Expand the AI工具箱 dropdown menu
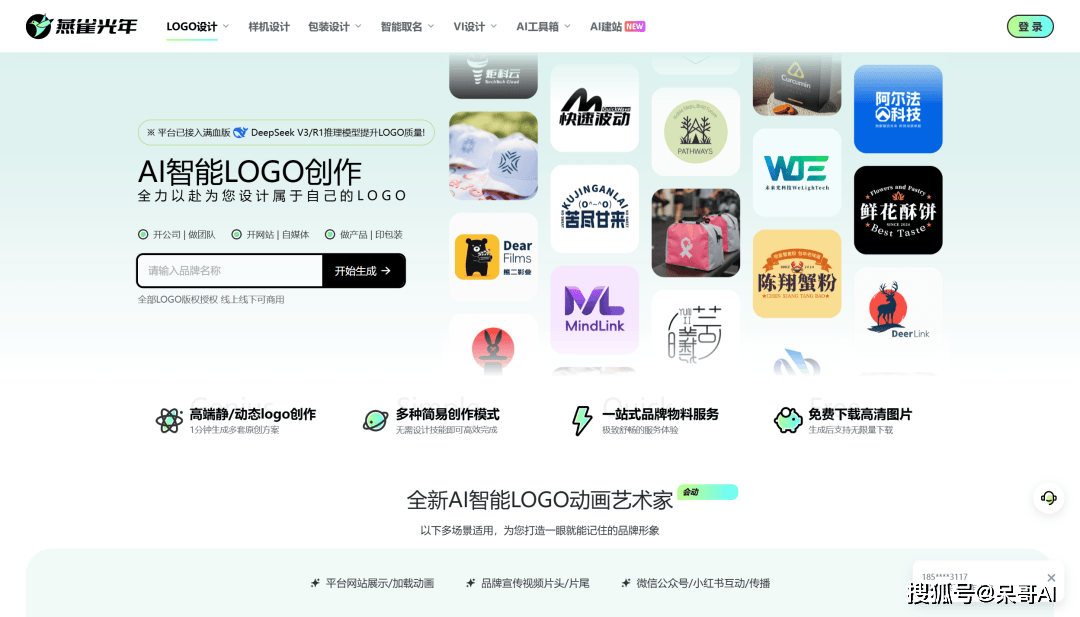The width and height of the screenshot is (1080, 617). [543, 27]
